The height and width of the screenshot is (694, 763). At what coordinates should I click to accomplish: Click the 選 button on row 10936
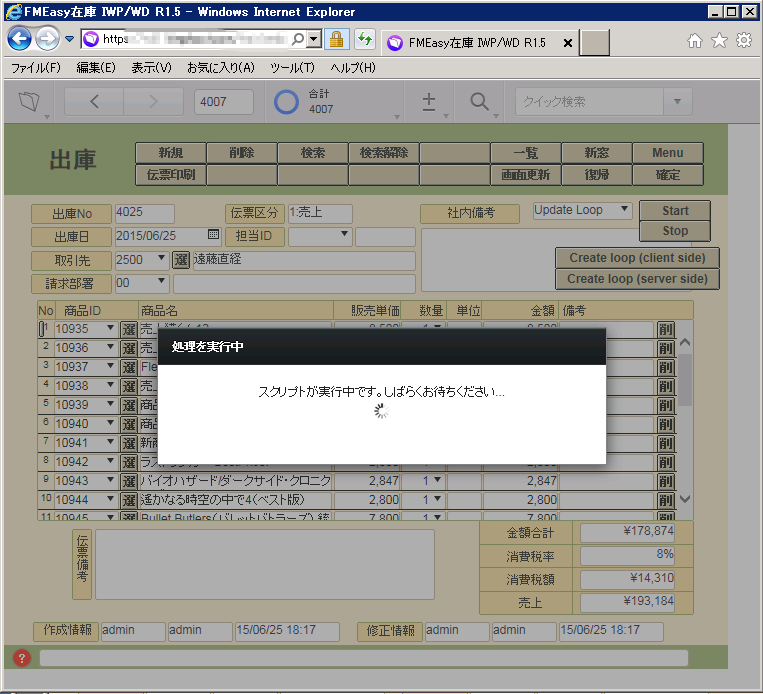pos(129,348)
